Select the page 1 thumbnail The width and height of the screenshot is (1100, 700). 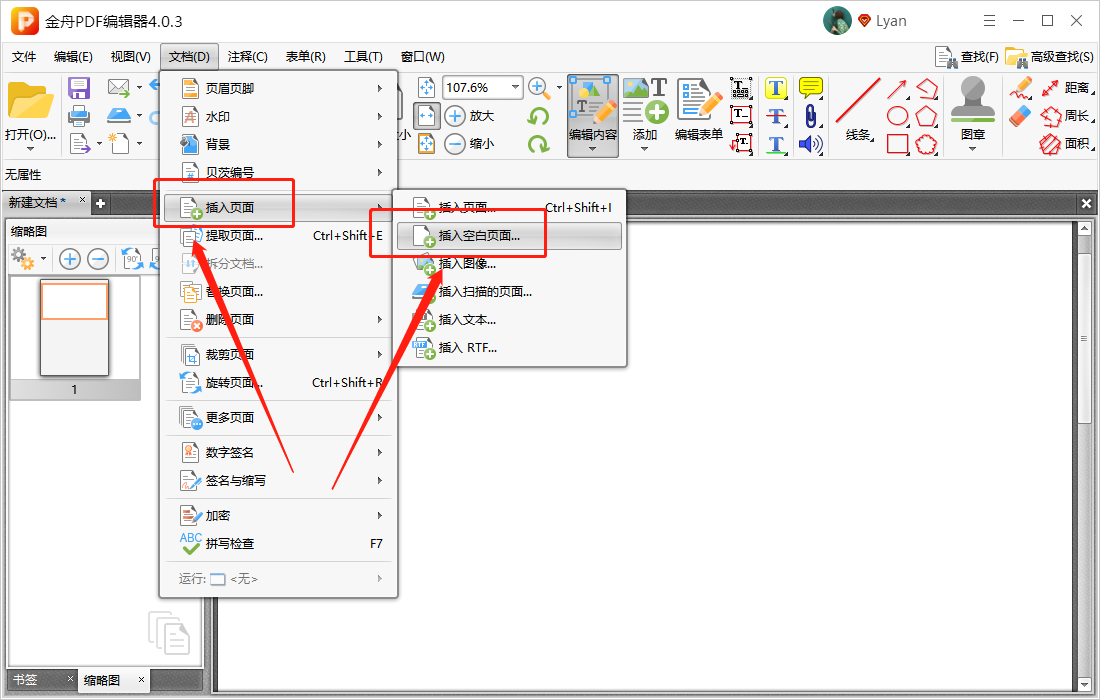tap(74, 328)
